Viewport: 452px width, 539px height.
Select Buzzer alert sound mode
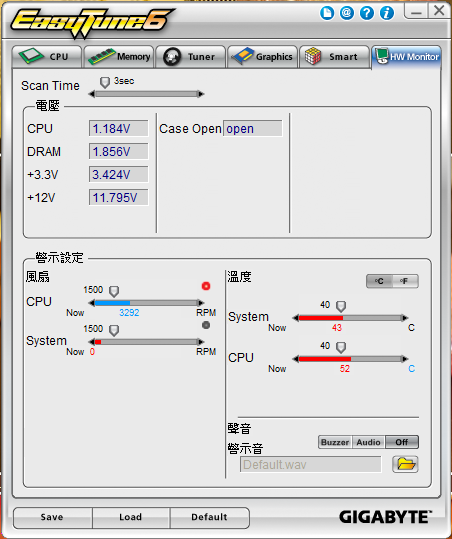[335, 442]
